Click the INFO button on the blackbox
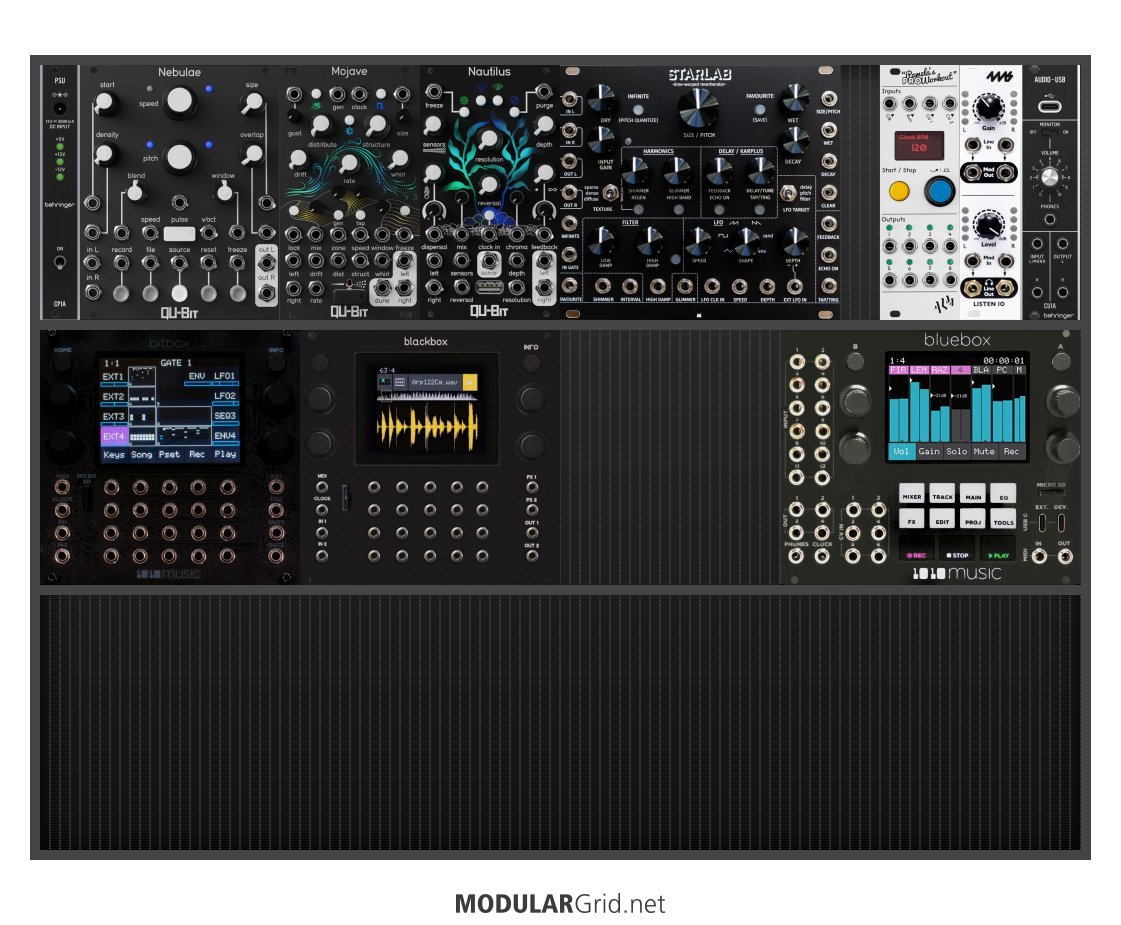The height and width of the screenshot is (925, 1121). coord(531,362)
